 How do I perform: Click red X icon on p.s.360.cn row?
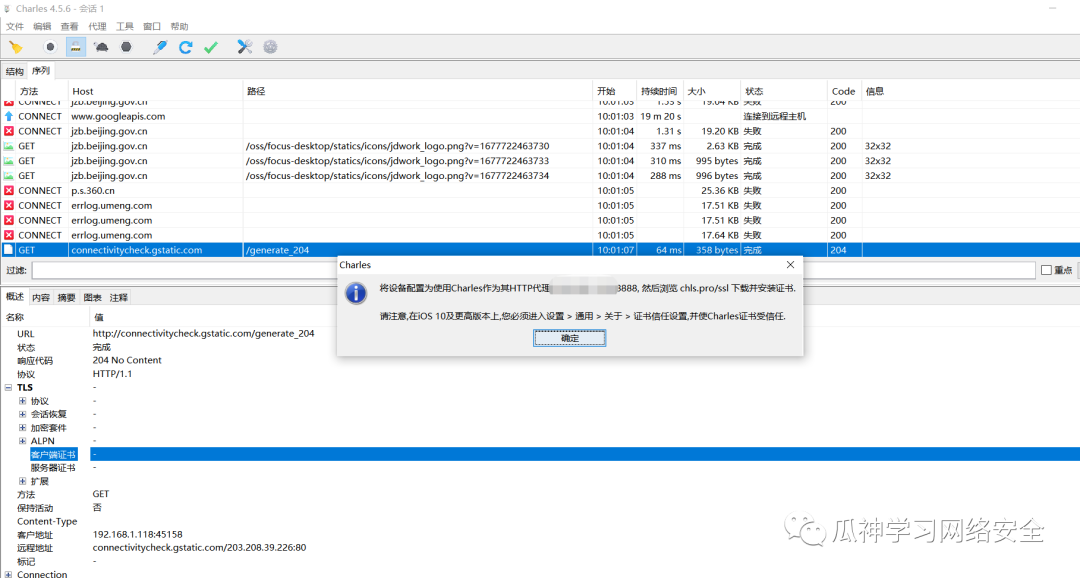pyautogui.click(x=9, y=191)
